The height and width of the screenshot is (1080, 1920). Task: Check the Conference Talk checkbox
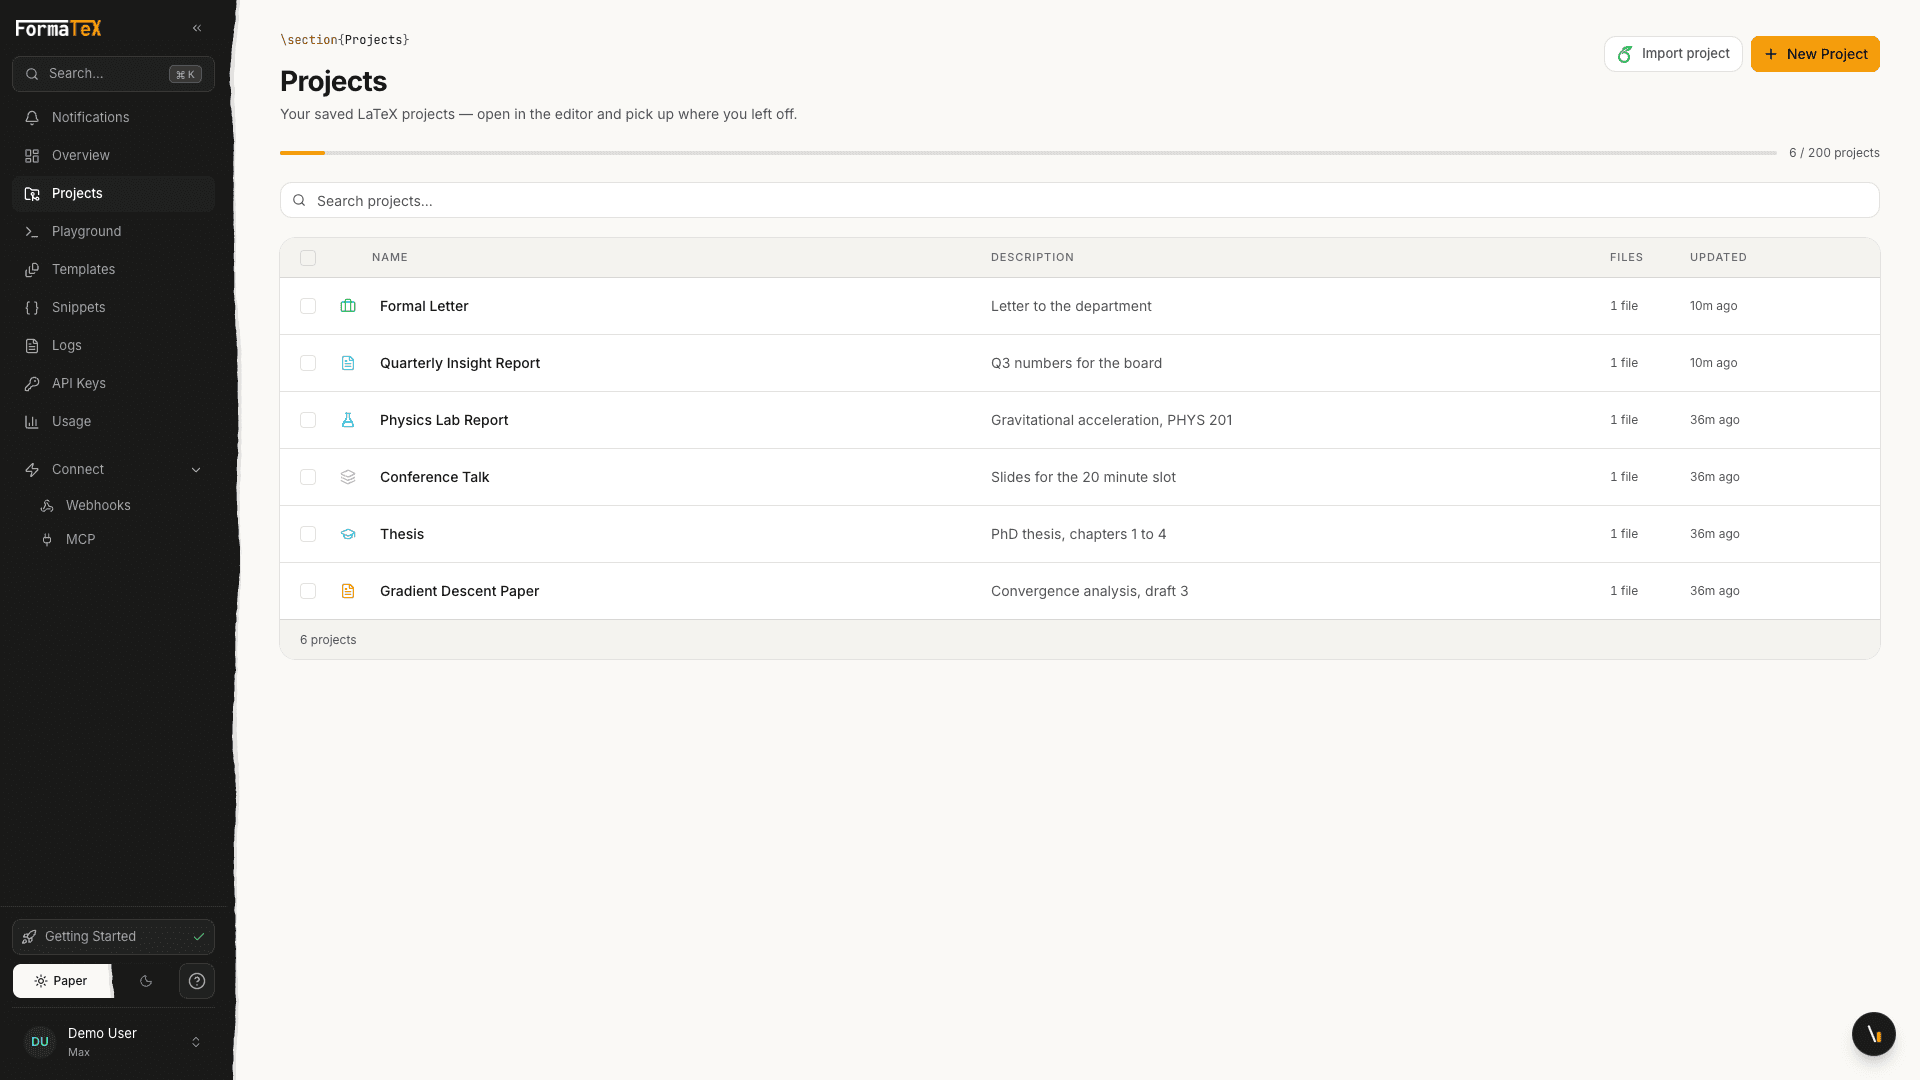click(308, 477)
